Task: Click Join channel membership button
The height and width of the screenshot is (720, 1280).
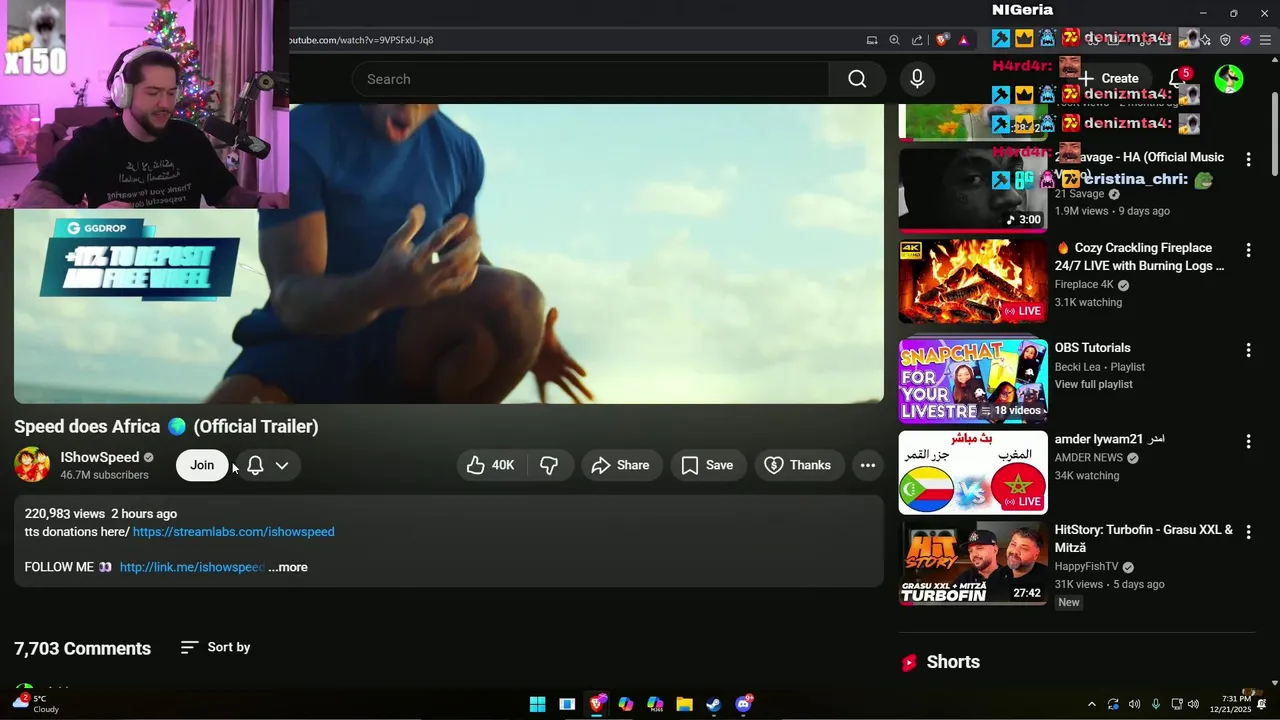Action: (x=202, y=465)
